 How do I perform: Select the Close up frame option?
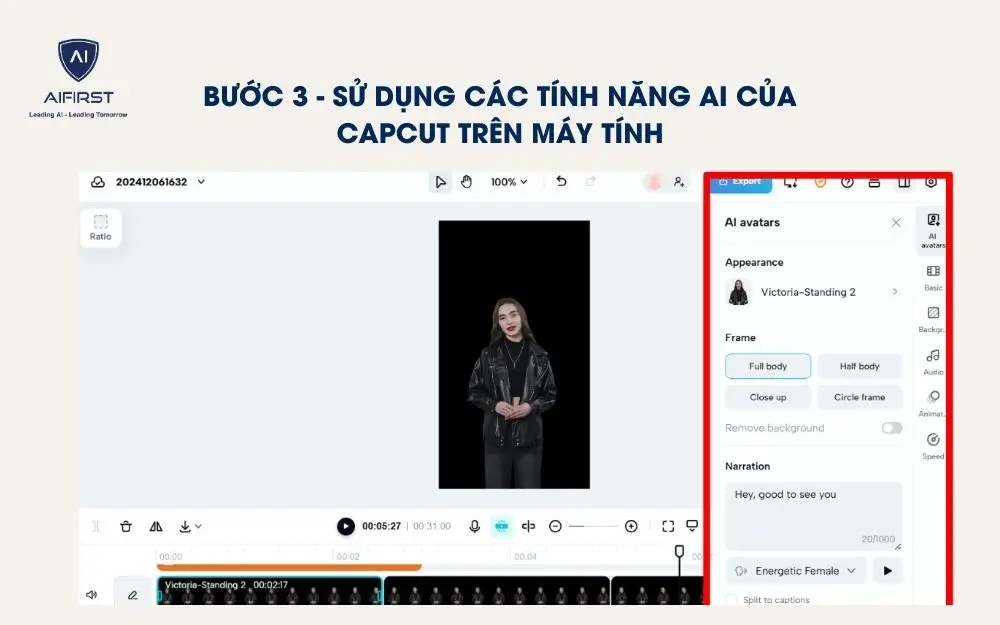point(768,397)
